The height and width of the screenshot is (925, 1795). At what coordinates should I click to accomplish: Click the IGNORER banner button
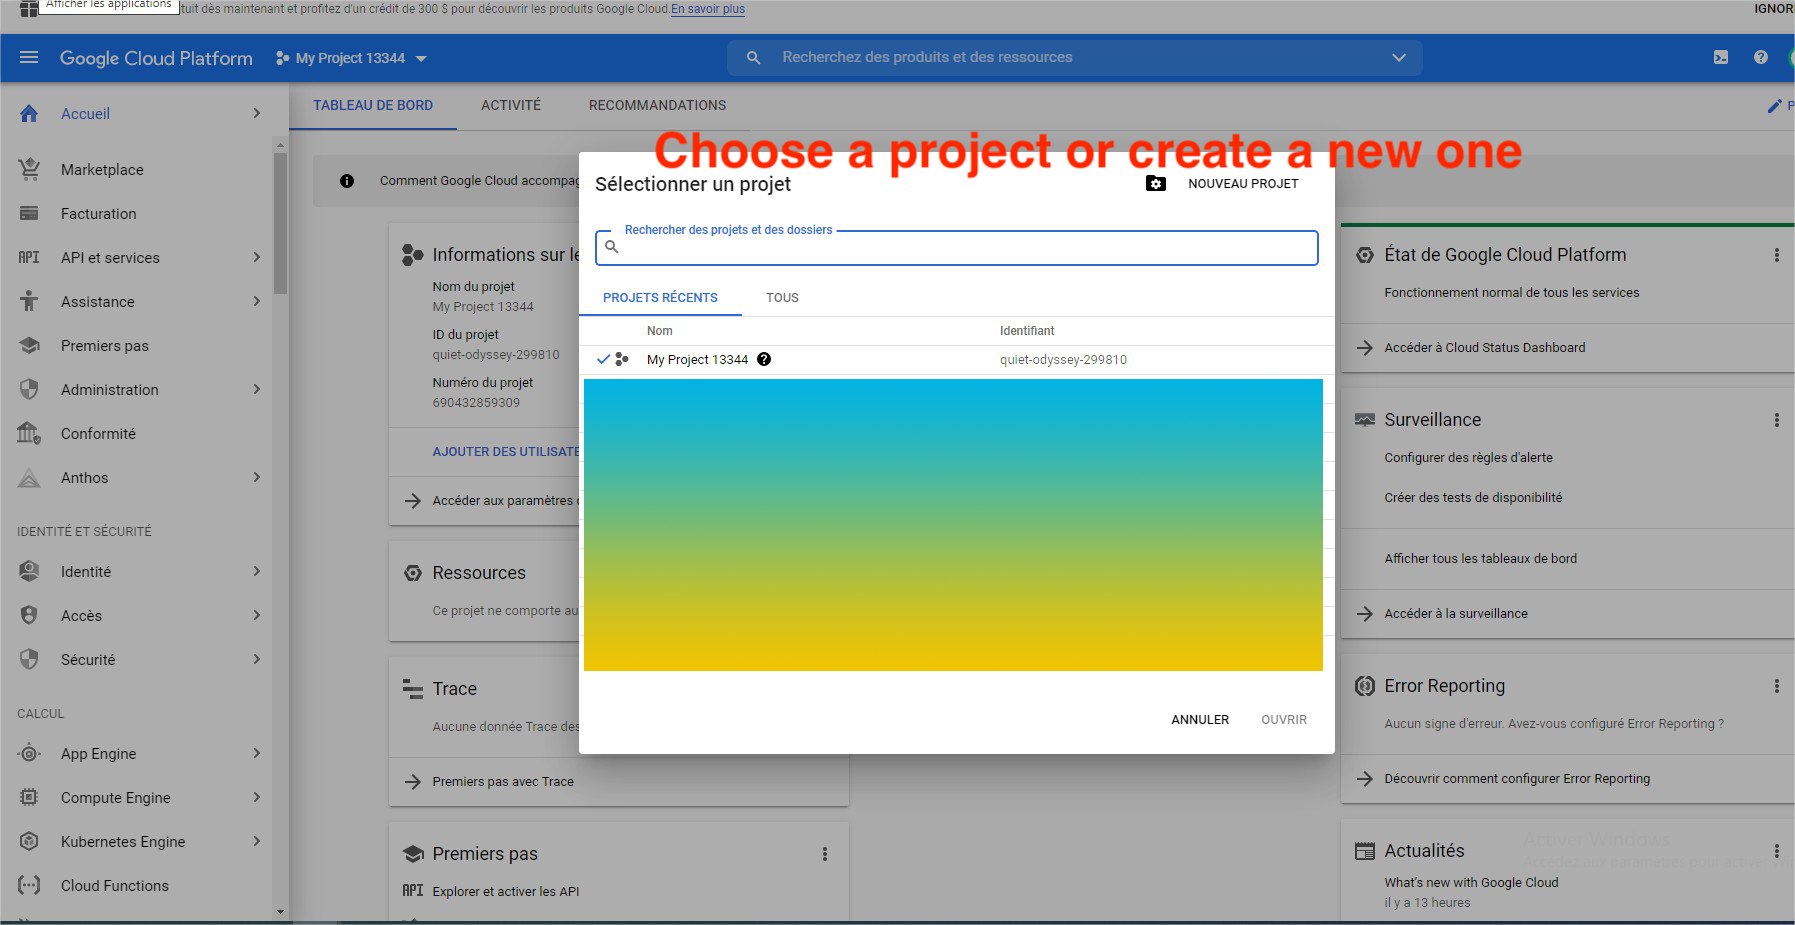pos(1774,9)
